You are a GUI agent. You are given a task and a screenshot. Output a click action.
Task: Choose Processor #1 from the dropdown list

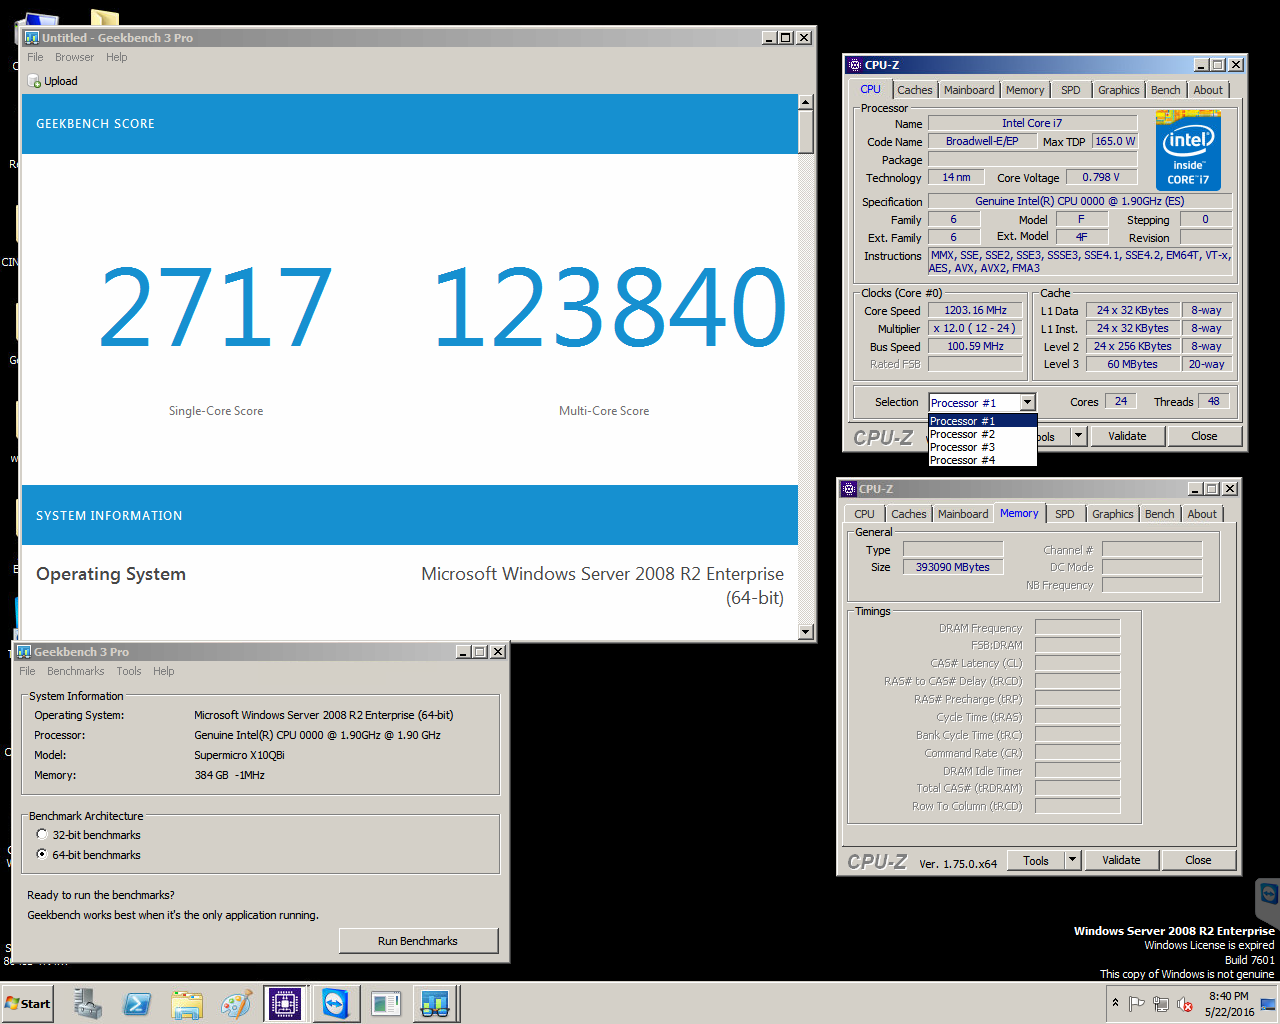point(982,421)
